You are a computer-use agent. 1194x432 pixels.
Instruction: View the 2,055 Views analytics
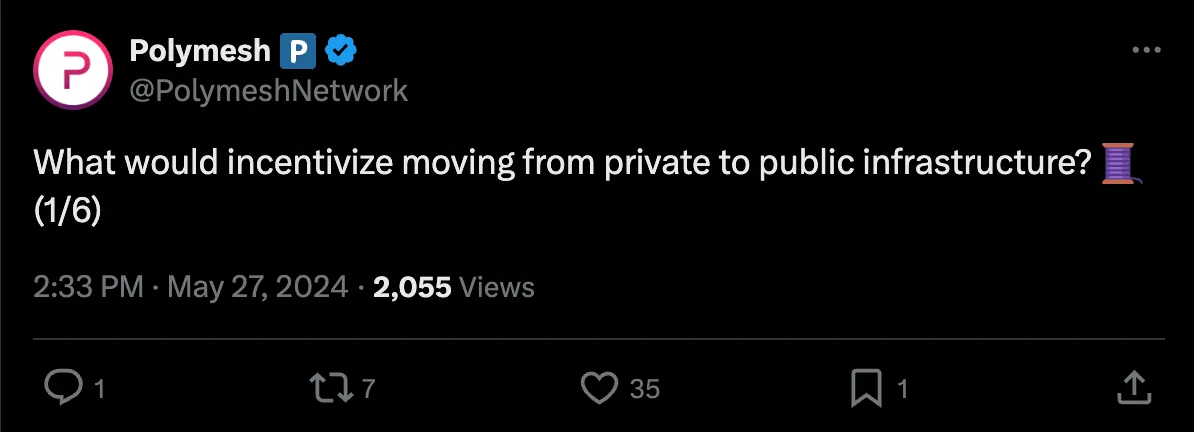point(453,288)
